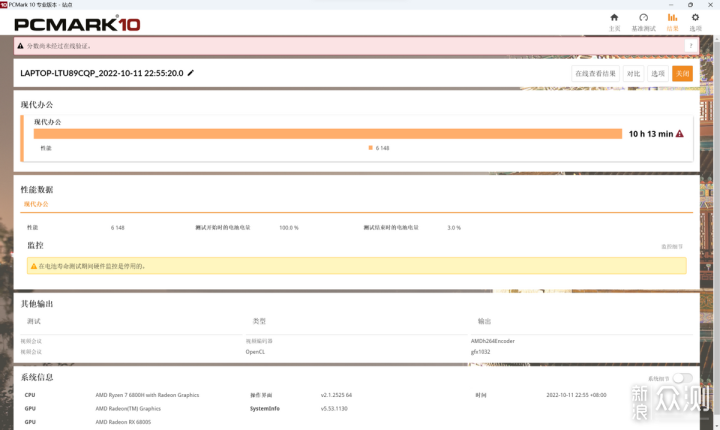720x430 pixels.
Task: Open the Results (结果) bar chart icon
Action: point(672,18)
